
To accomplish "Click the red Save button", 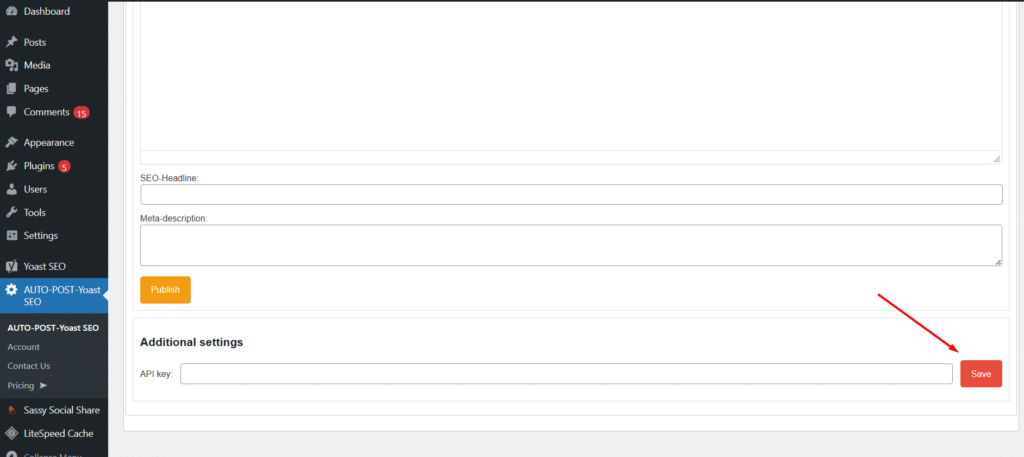I will 981,374.
